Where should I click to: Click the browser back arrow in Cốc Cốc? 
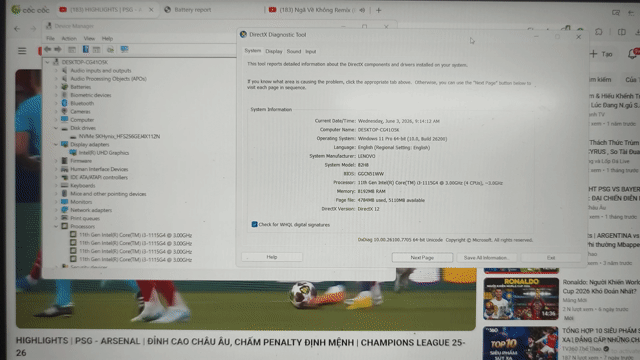click(x=17, y=29)
